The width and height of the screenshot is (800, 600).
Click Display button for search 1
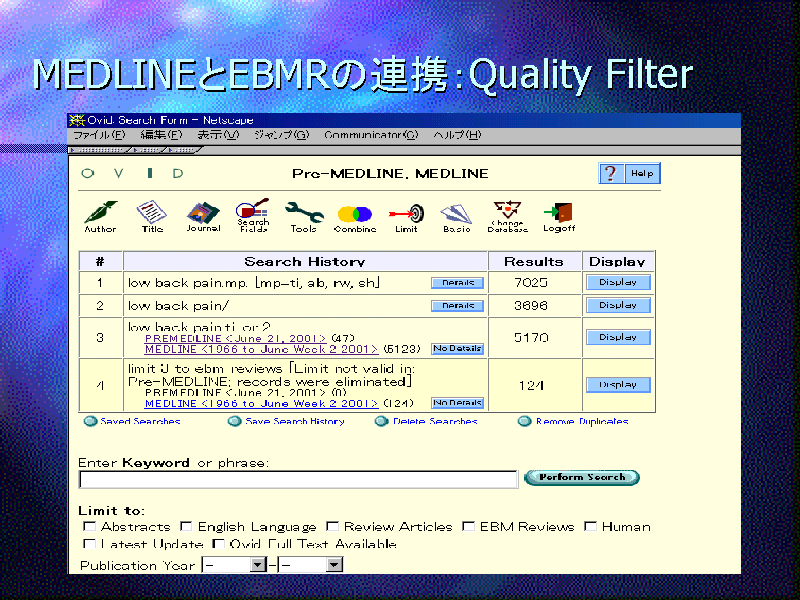point(618,283)
